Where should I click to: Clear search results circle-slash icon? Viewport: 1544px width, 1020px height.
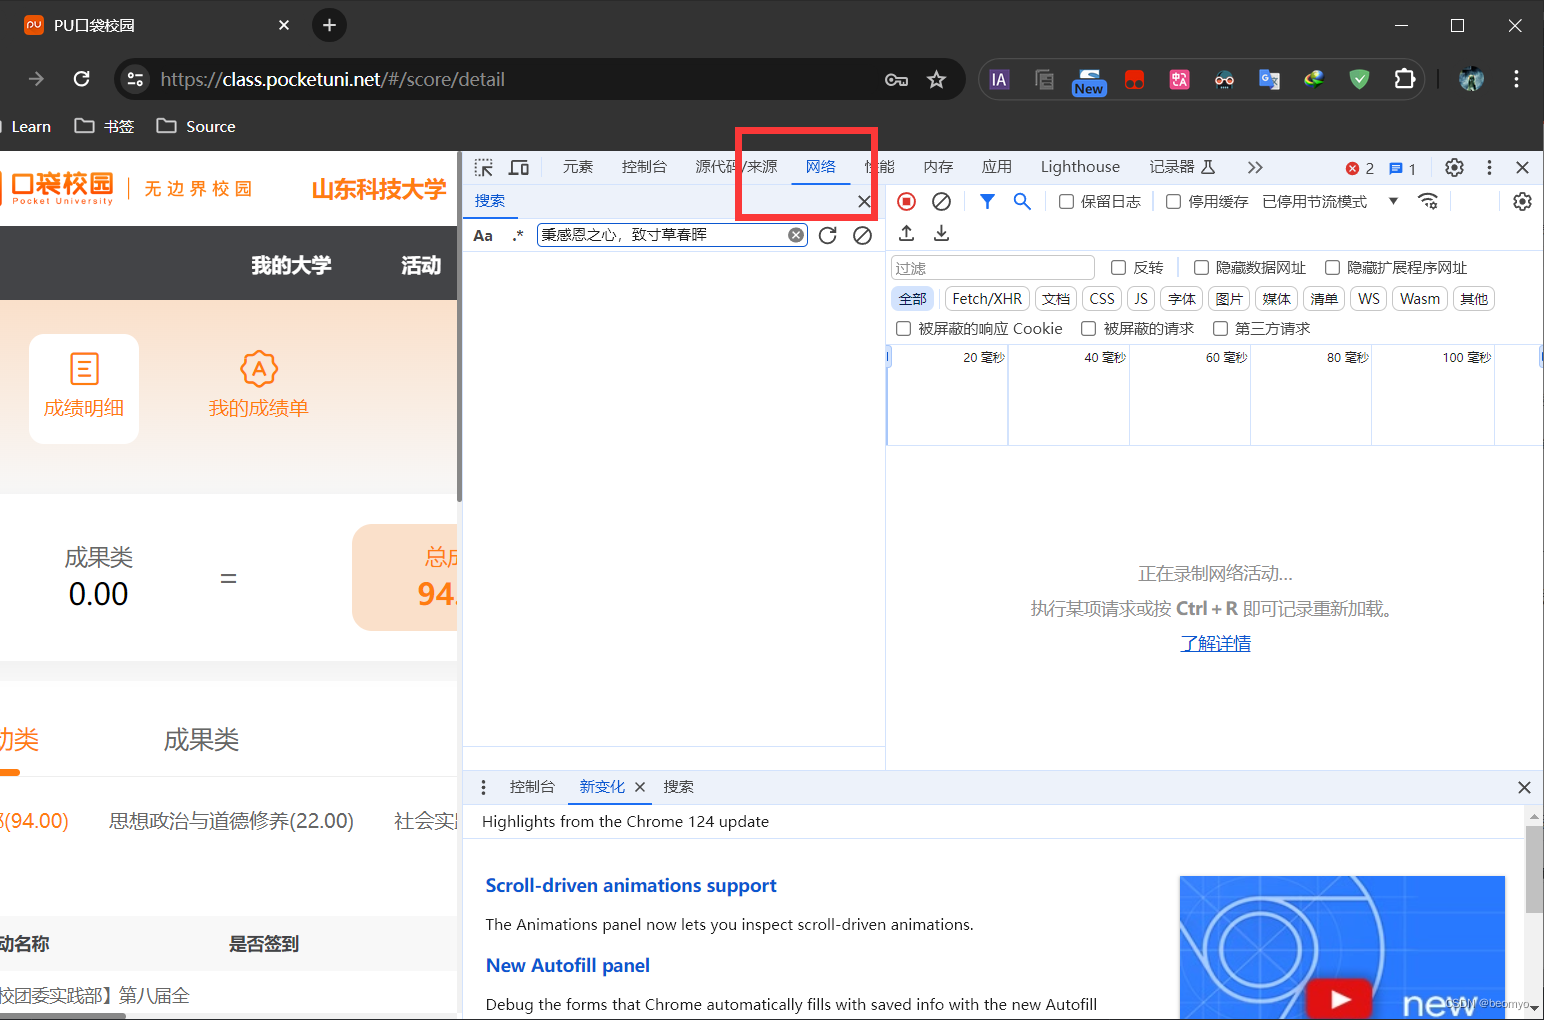pyautogui.click(x=862, y=235)
